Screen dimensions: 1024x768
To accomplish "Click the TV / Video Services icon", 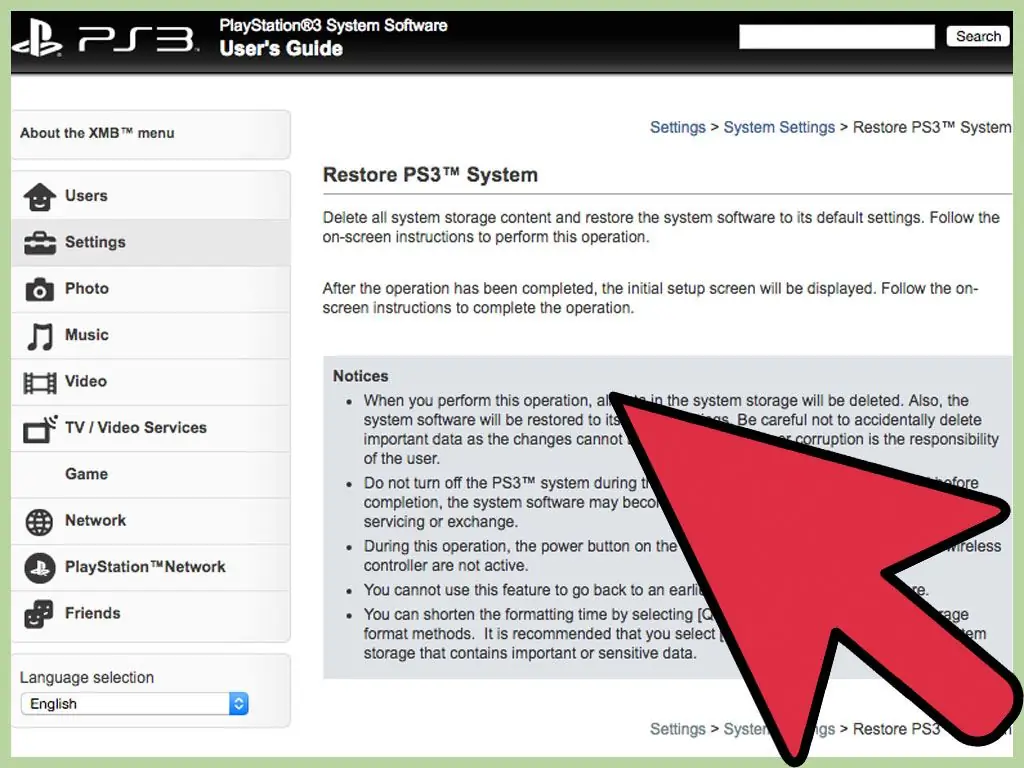I will click(40, 429).
